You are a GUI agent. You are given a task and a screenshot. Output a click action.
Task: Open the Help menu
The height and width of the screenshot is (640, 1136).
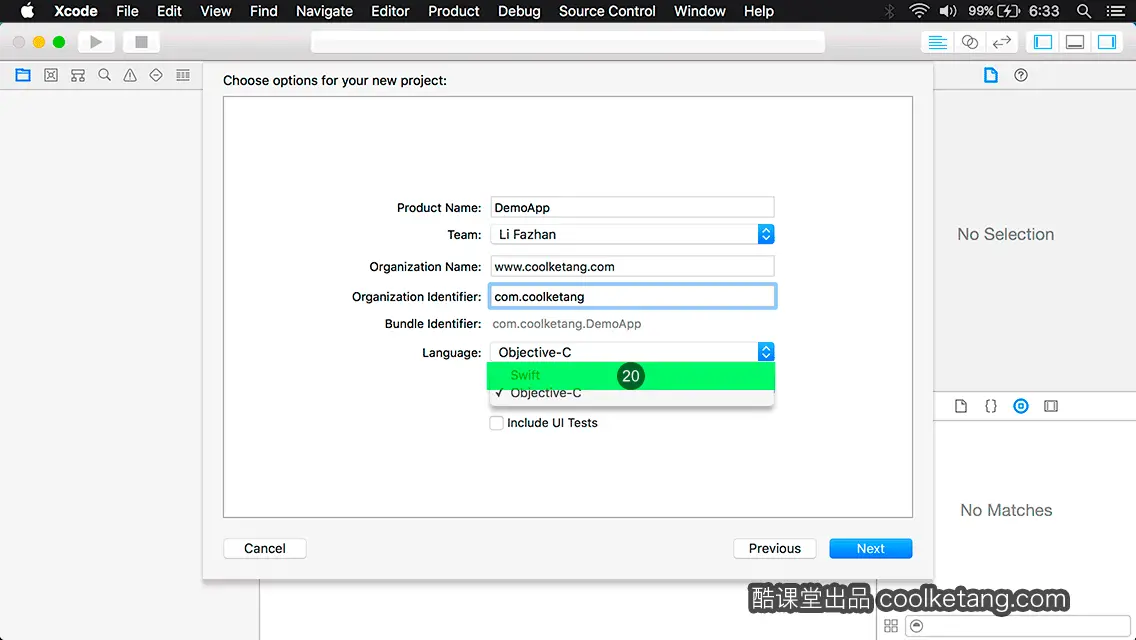(759, 11)
